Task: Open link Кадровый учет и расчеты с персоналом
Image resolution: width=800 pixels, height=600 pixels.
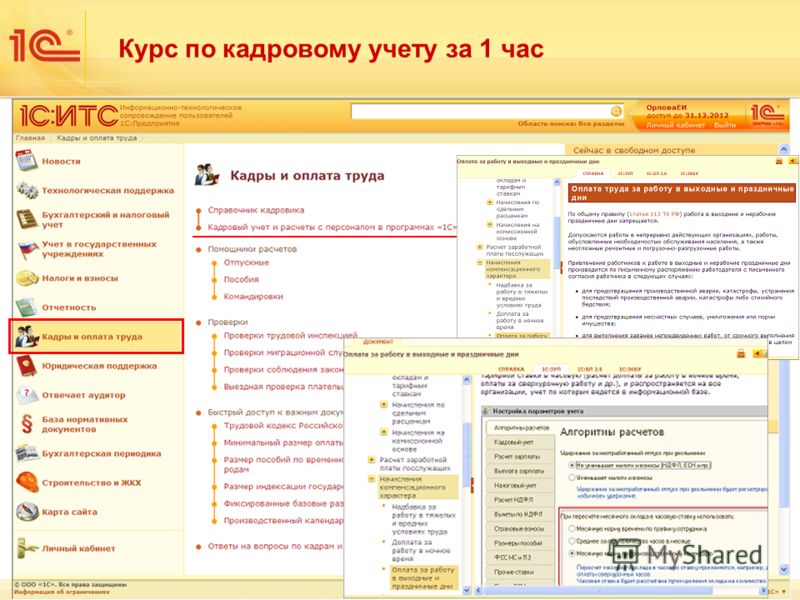Action: [331, 227]
